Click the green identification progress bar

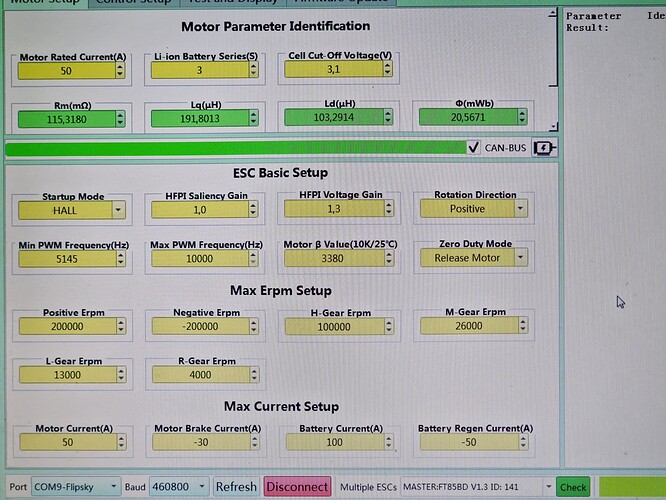[x=236, y=148]
